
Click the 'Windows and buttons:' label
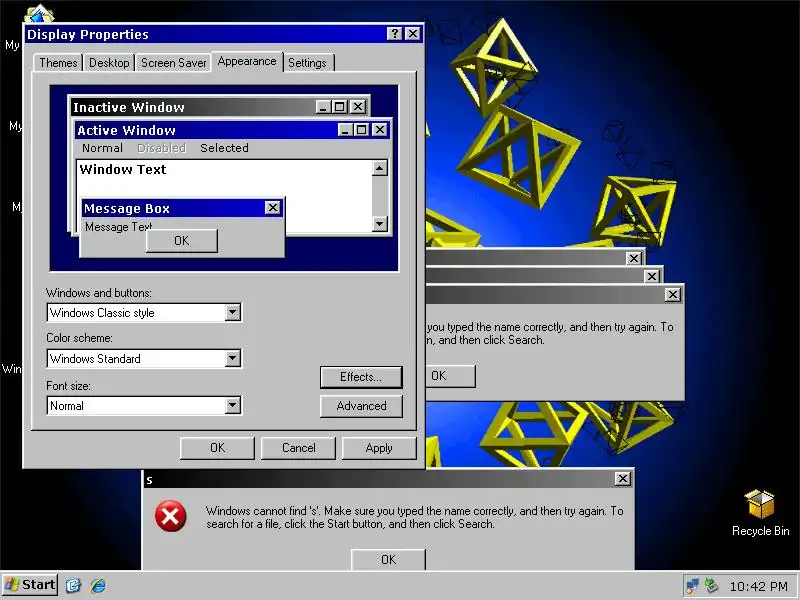(99, 293)
